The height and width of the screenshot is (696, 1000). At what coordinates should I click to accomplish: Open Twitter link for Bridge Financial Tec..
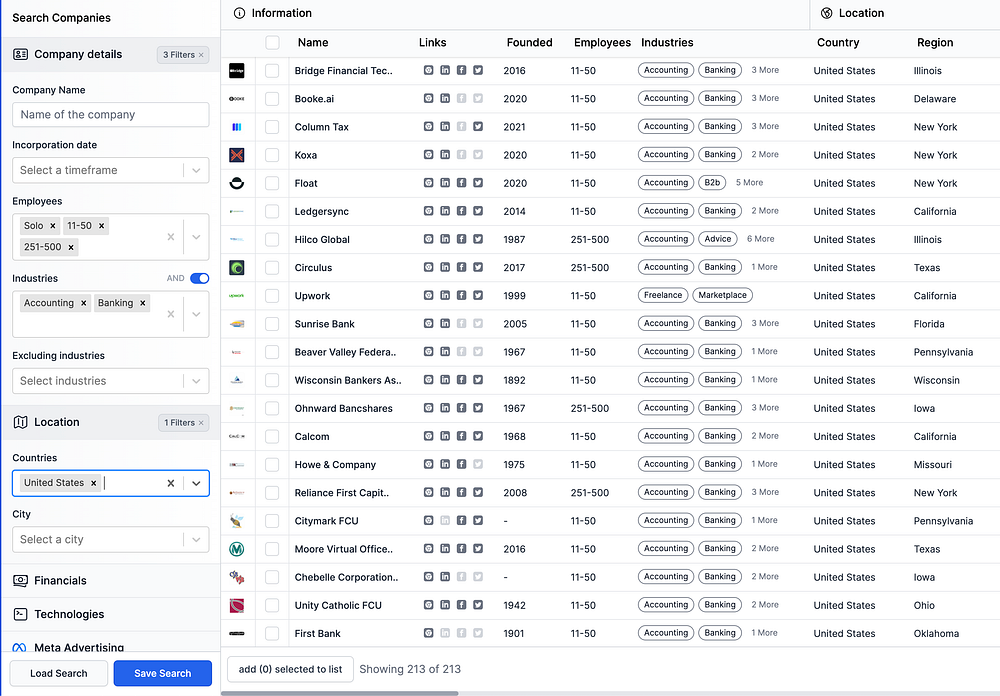(478, 70)
